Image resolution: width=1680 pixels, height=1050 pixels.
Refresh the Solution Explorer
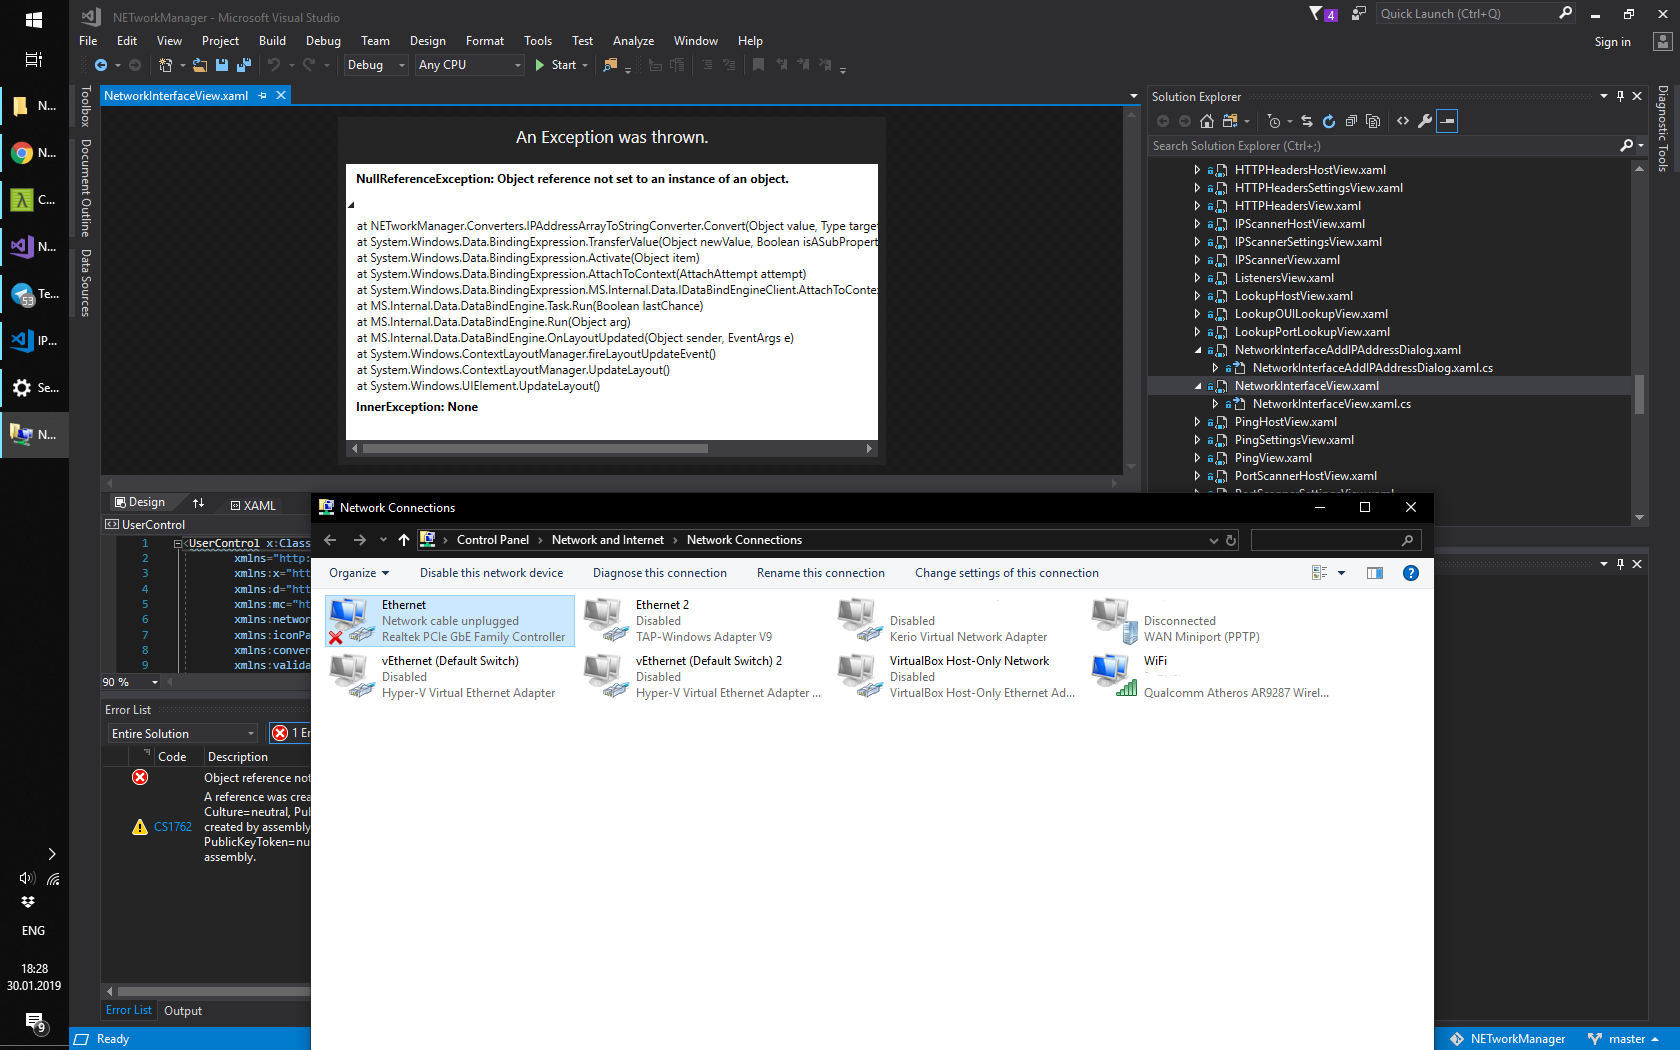[x=1328, y=121]
